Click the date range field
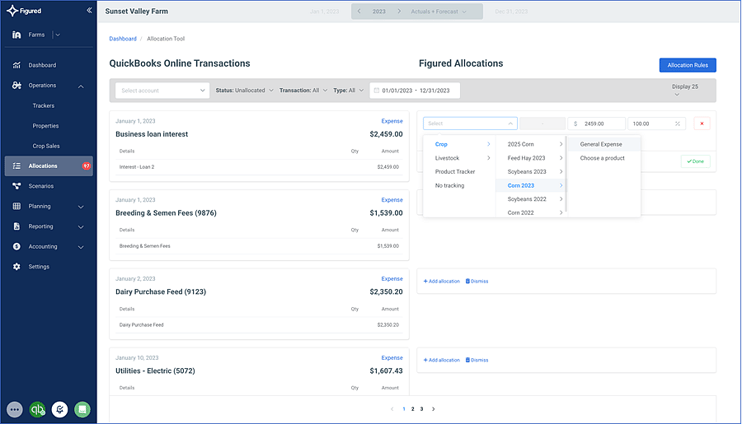This screenshot has height=424, width=742. click(x=415, y=90)
